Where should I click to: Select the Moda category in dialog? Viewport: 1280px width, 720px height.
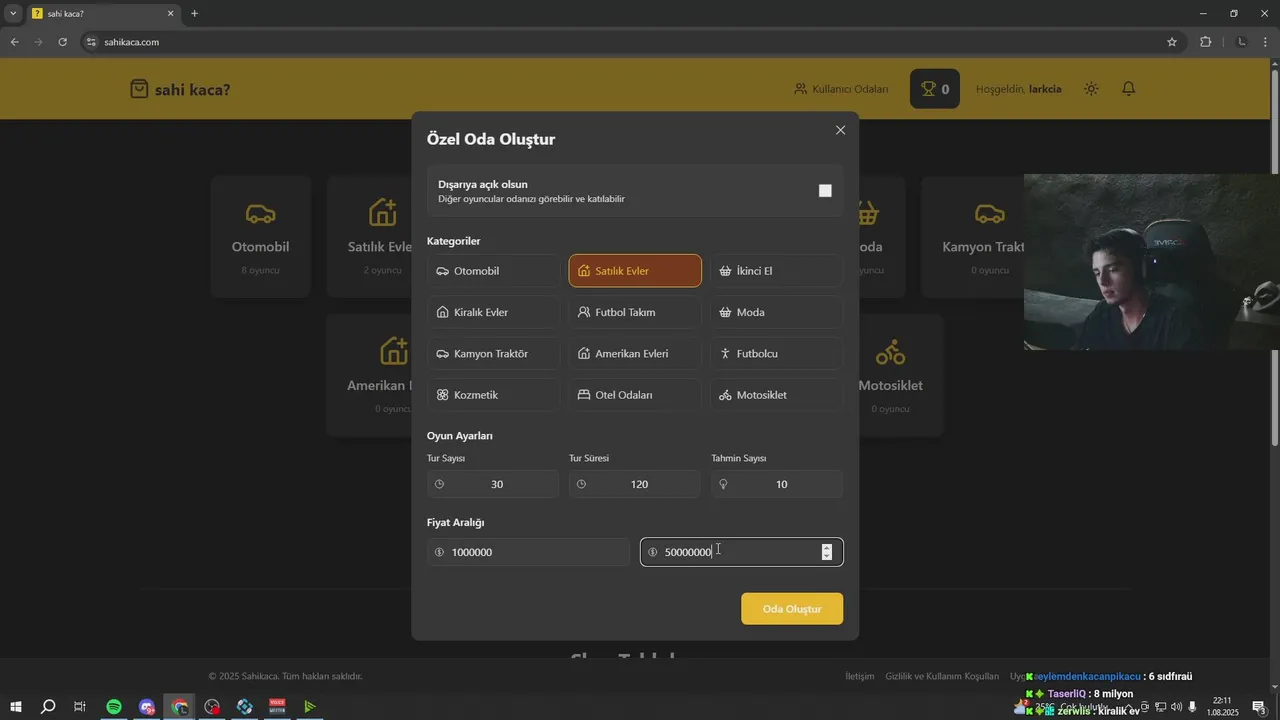[777, 312]
